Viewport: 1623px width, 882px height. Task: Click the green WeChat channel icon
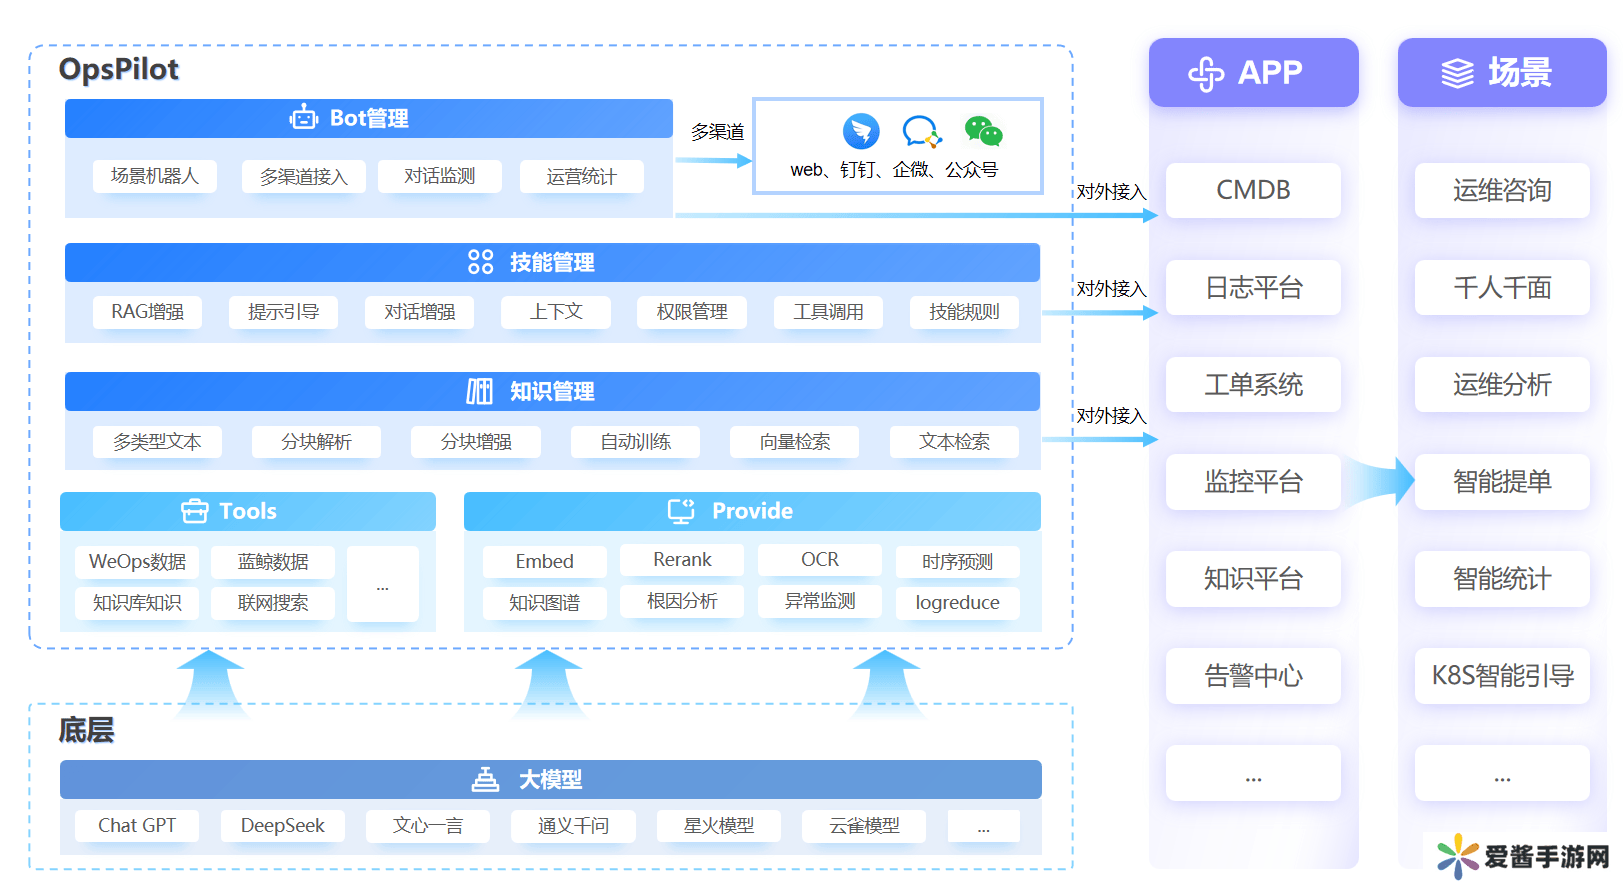pyautogui.click(x=983, y=131)
